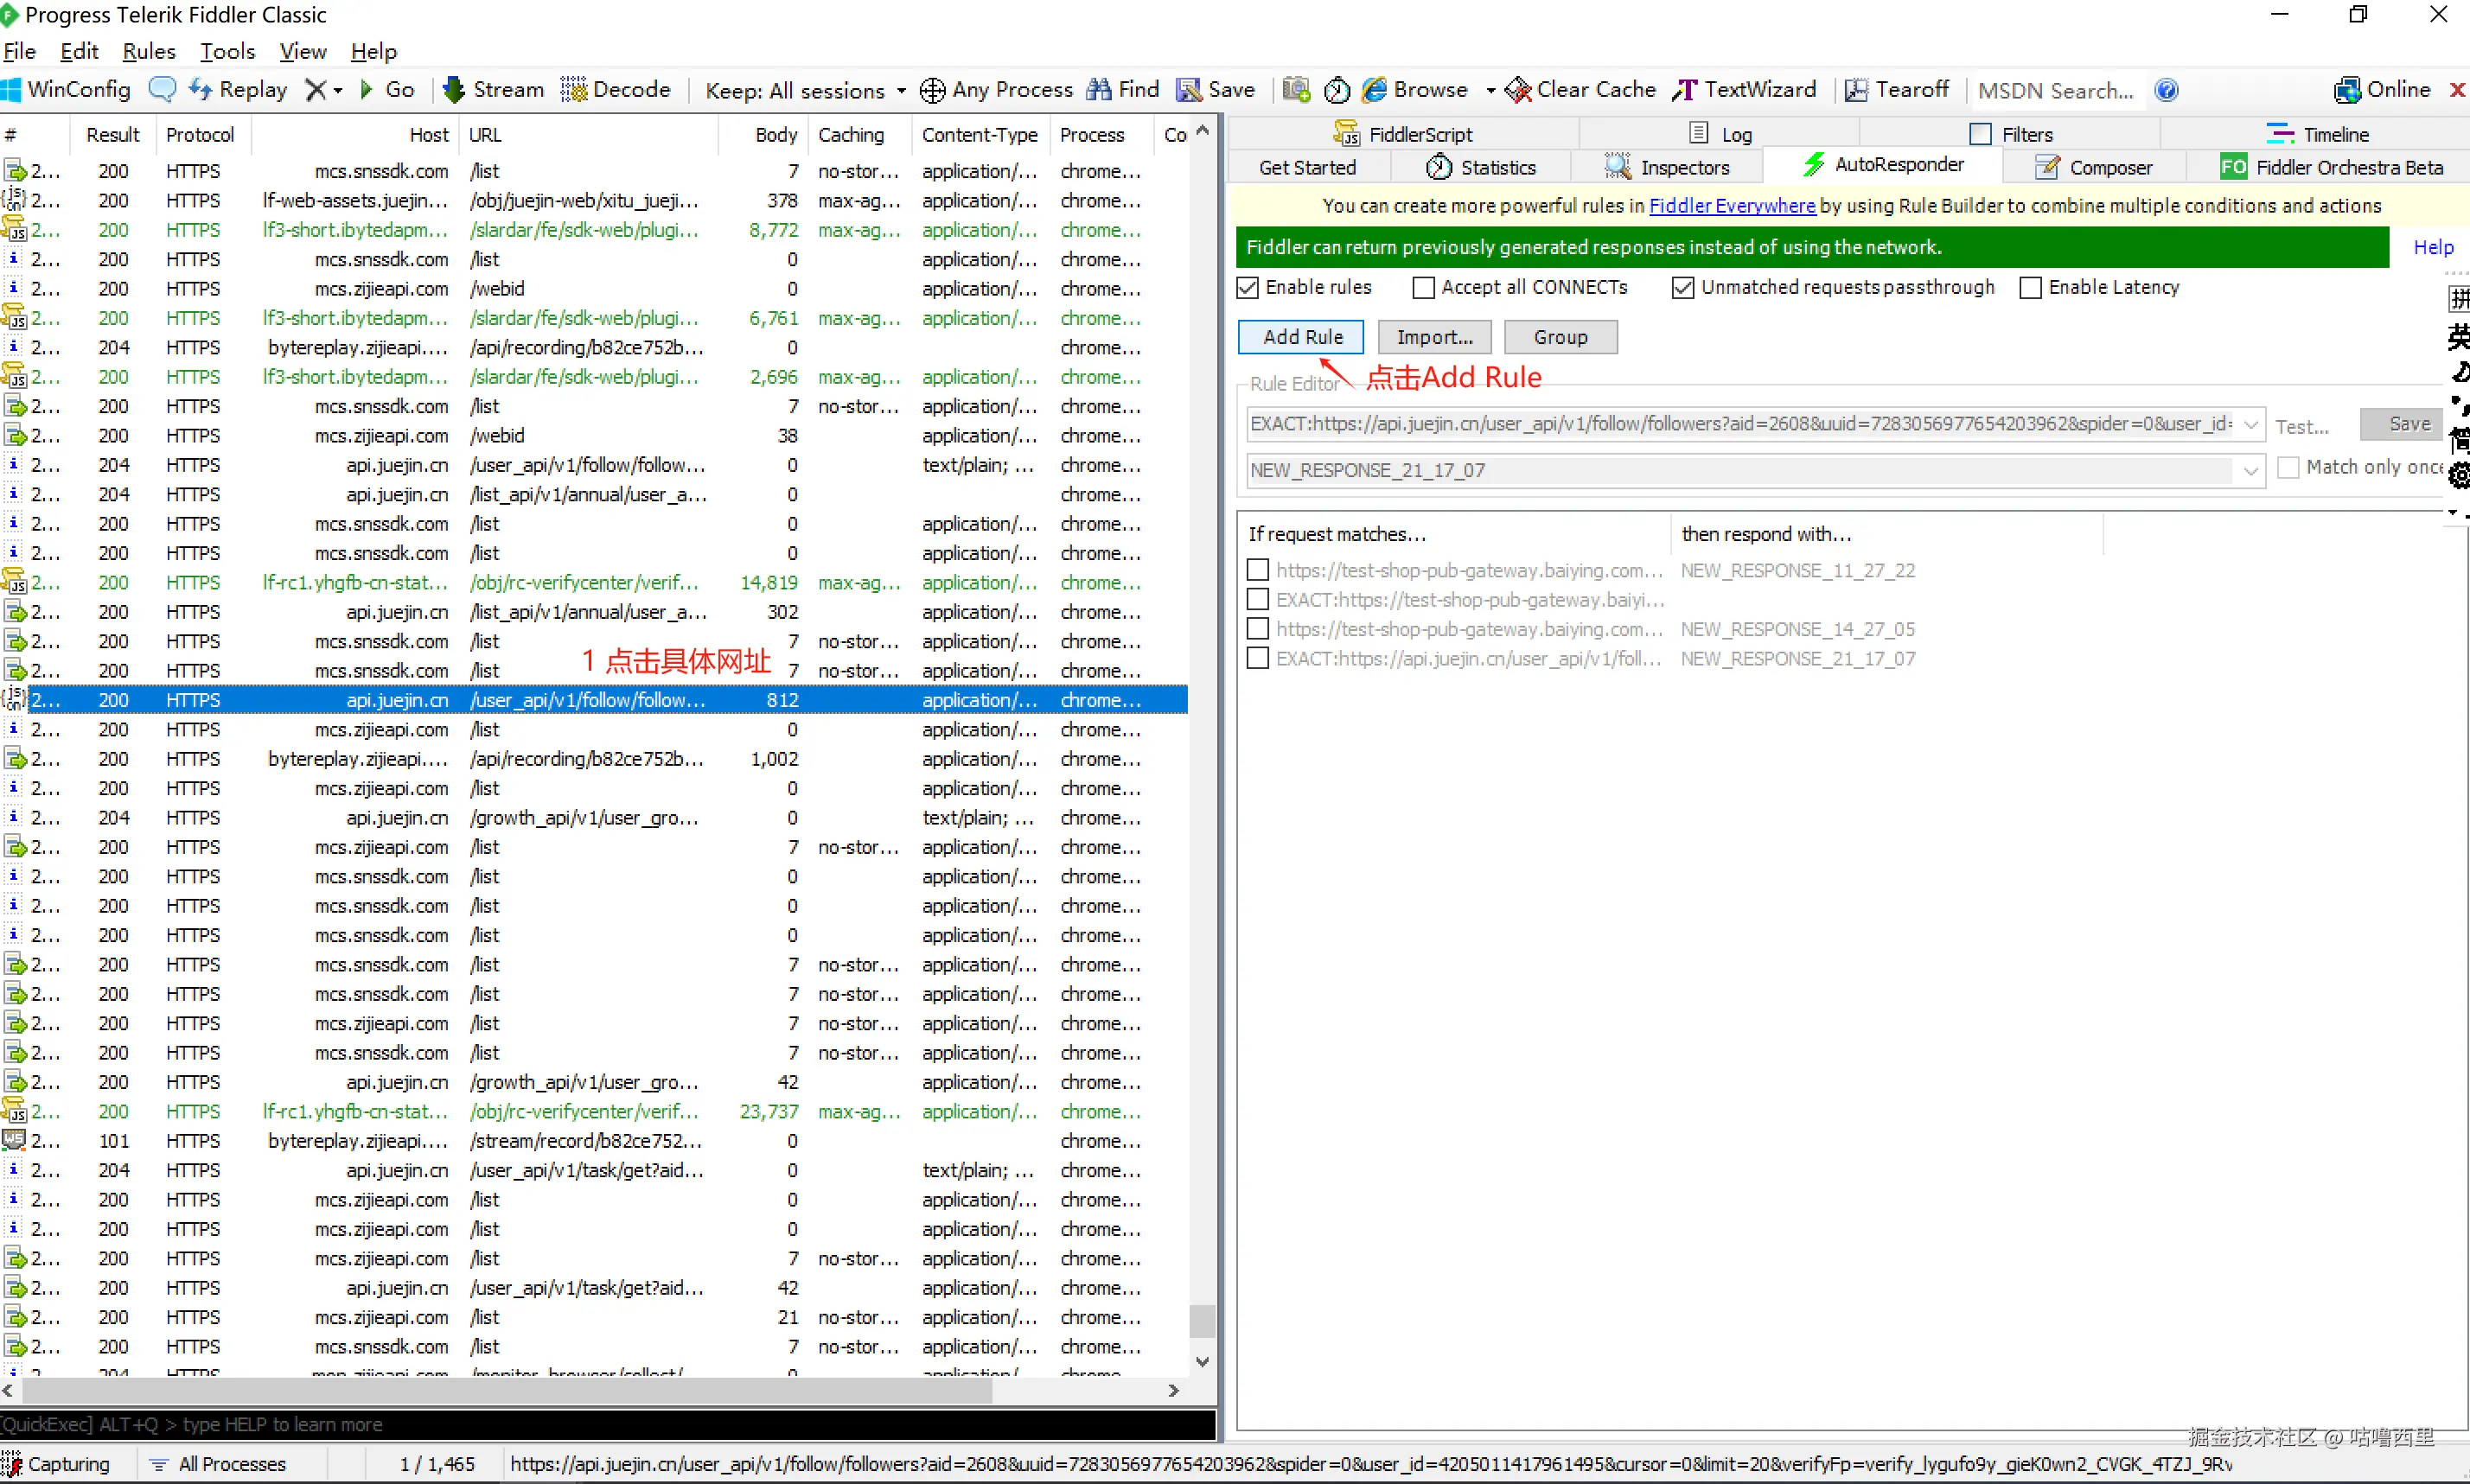Open the Rules menu

tap(149, 51)
